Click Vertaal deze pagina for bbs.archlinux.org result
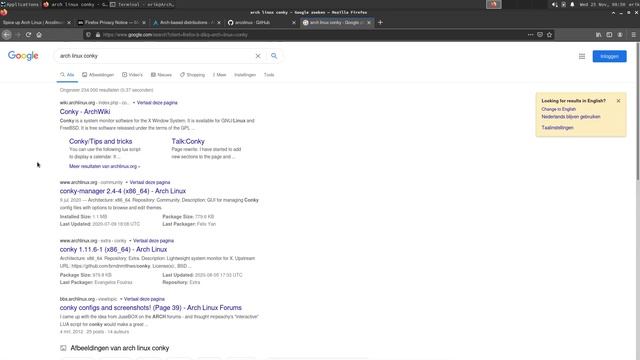 click(x=144, y=299)
